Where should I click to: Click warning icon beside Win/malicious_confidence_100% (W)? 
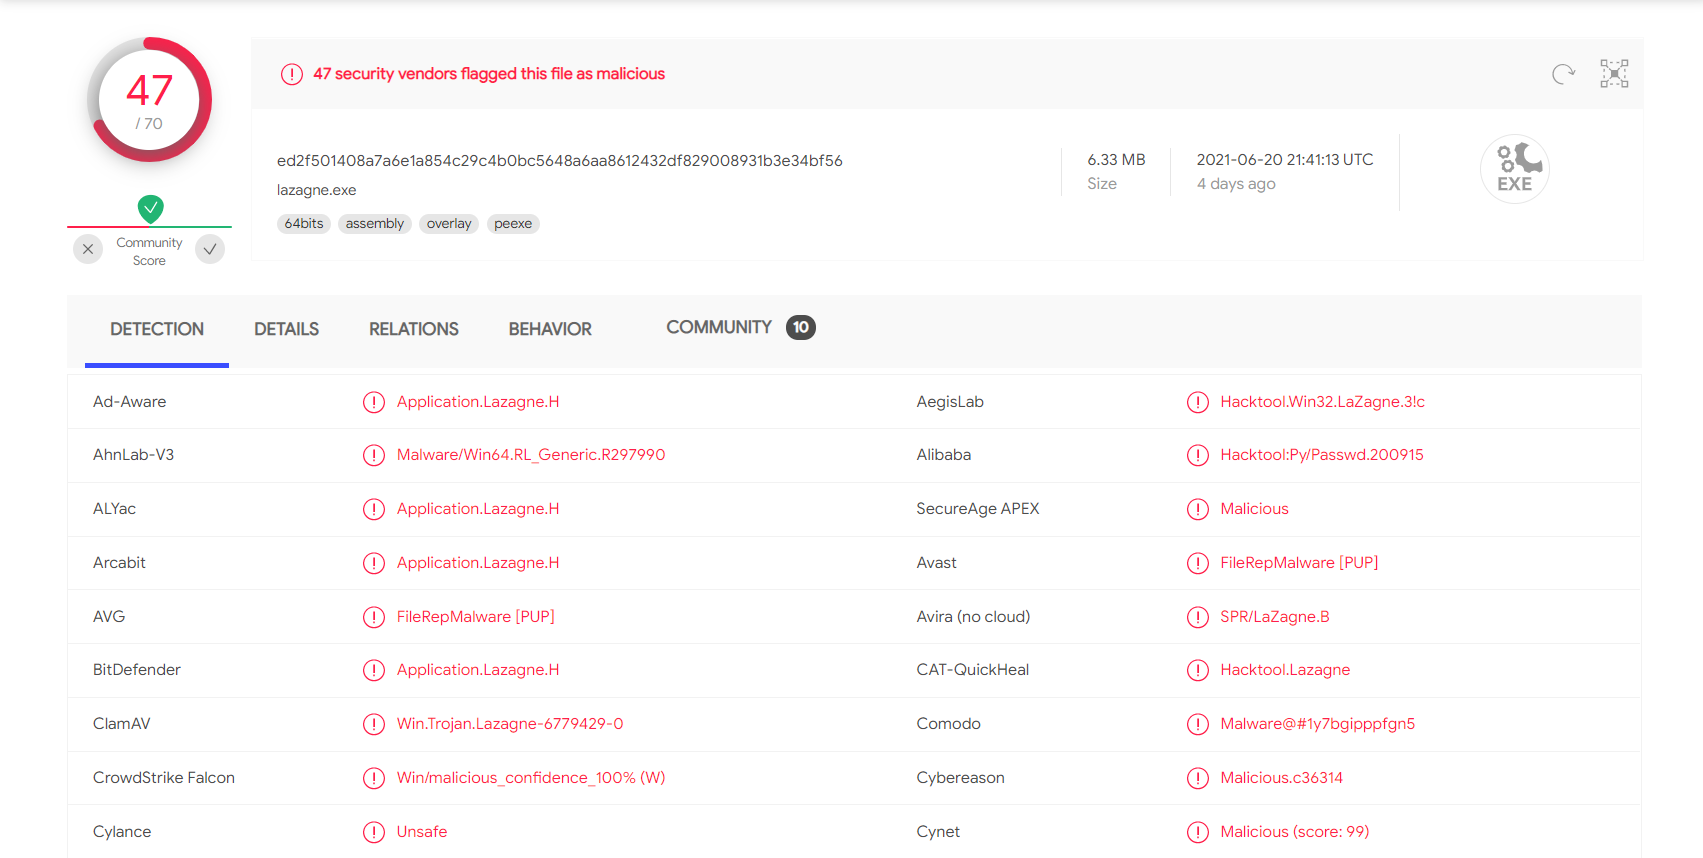pos(374,778)
